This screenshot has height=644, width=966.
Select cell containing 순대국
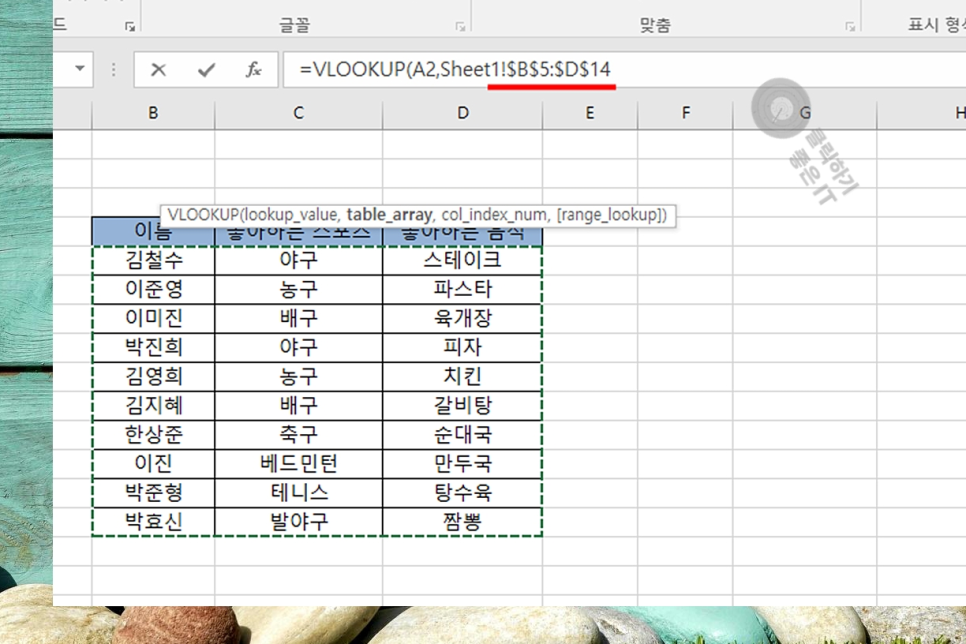pos(462,434)
